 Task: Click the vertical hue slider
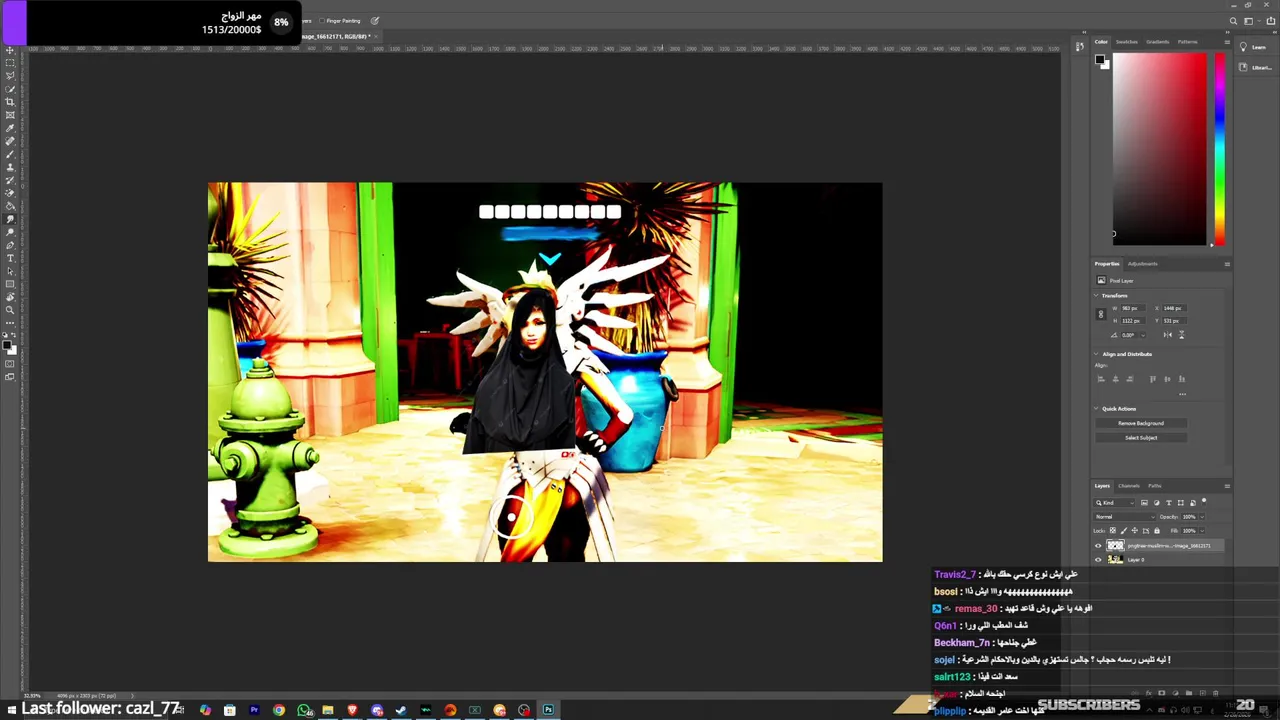1220,148
